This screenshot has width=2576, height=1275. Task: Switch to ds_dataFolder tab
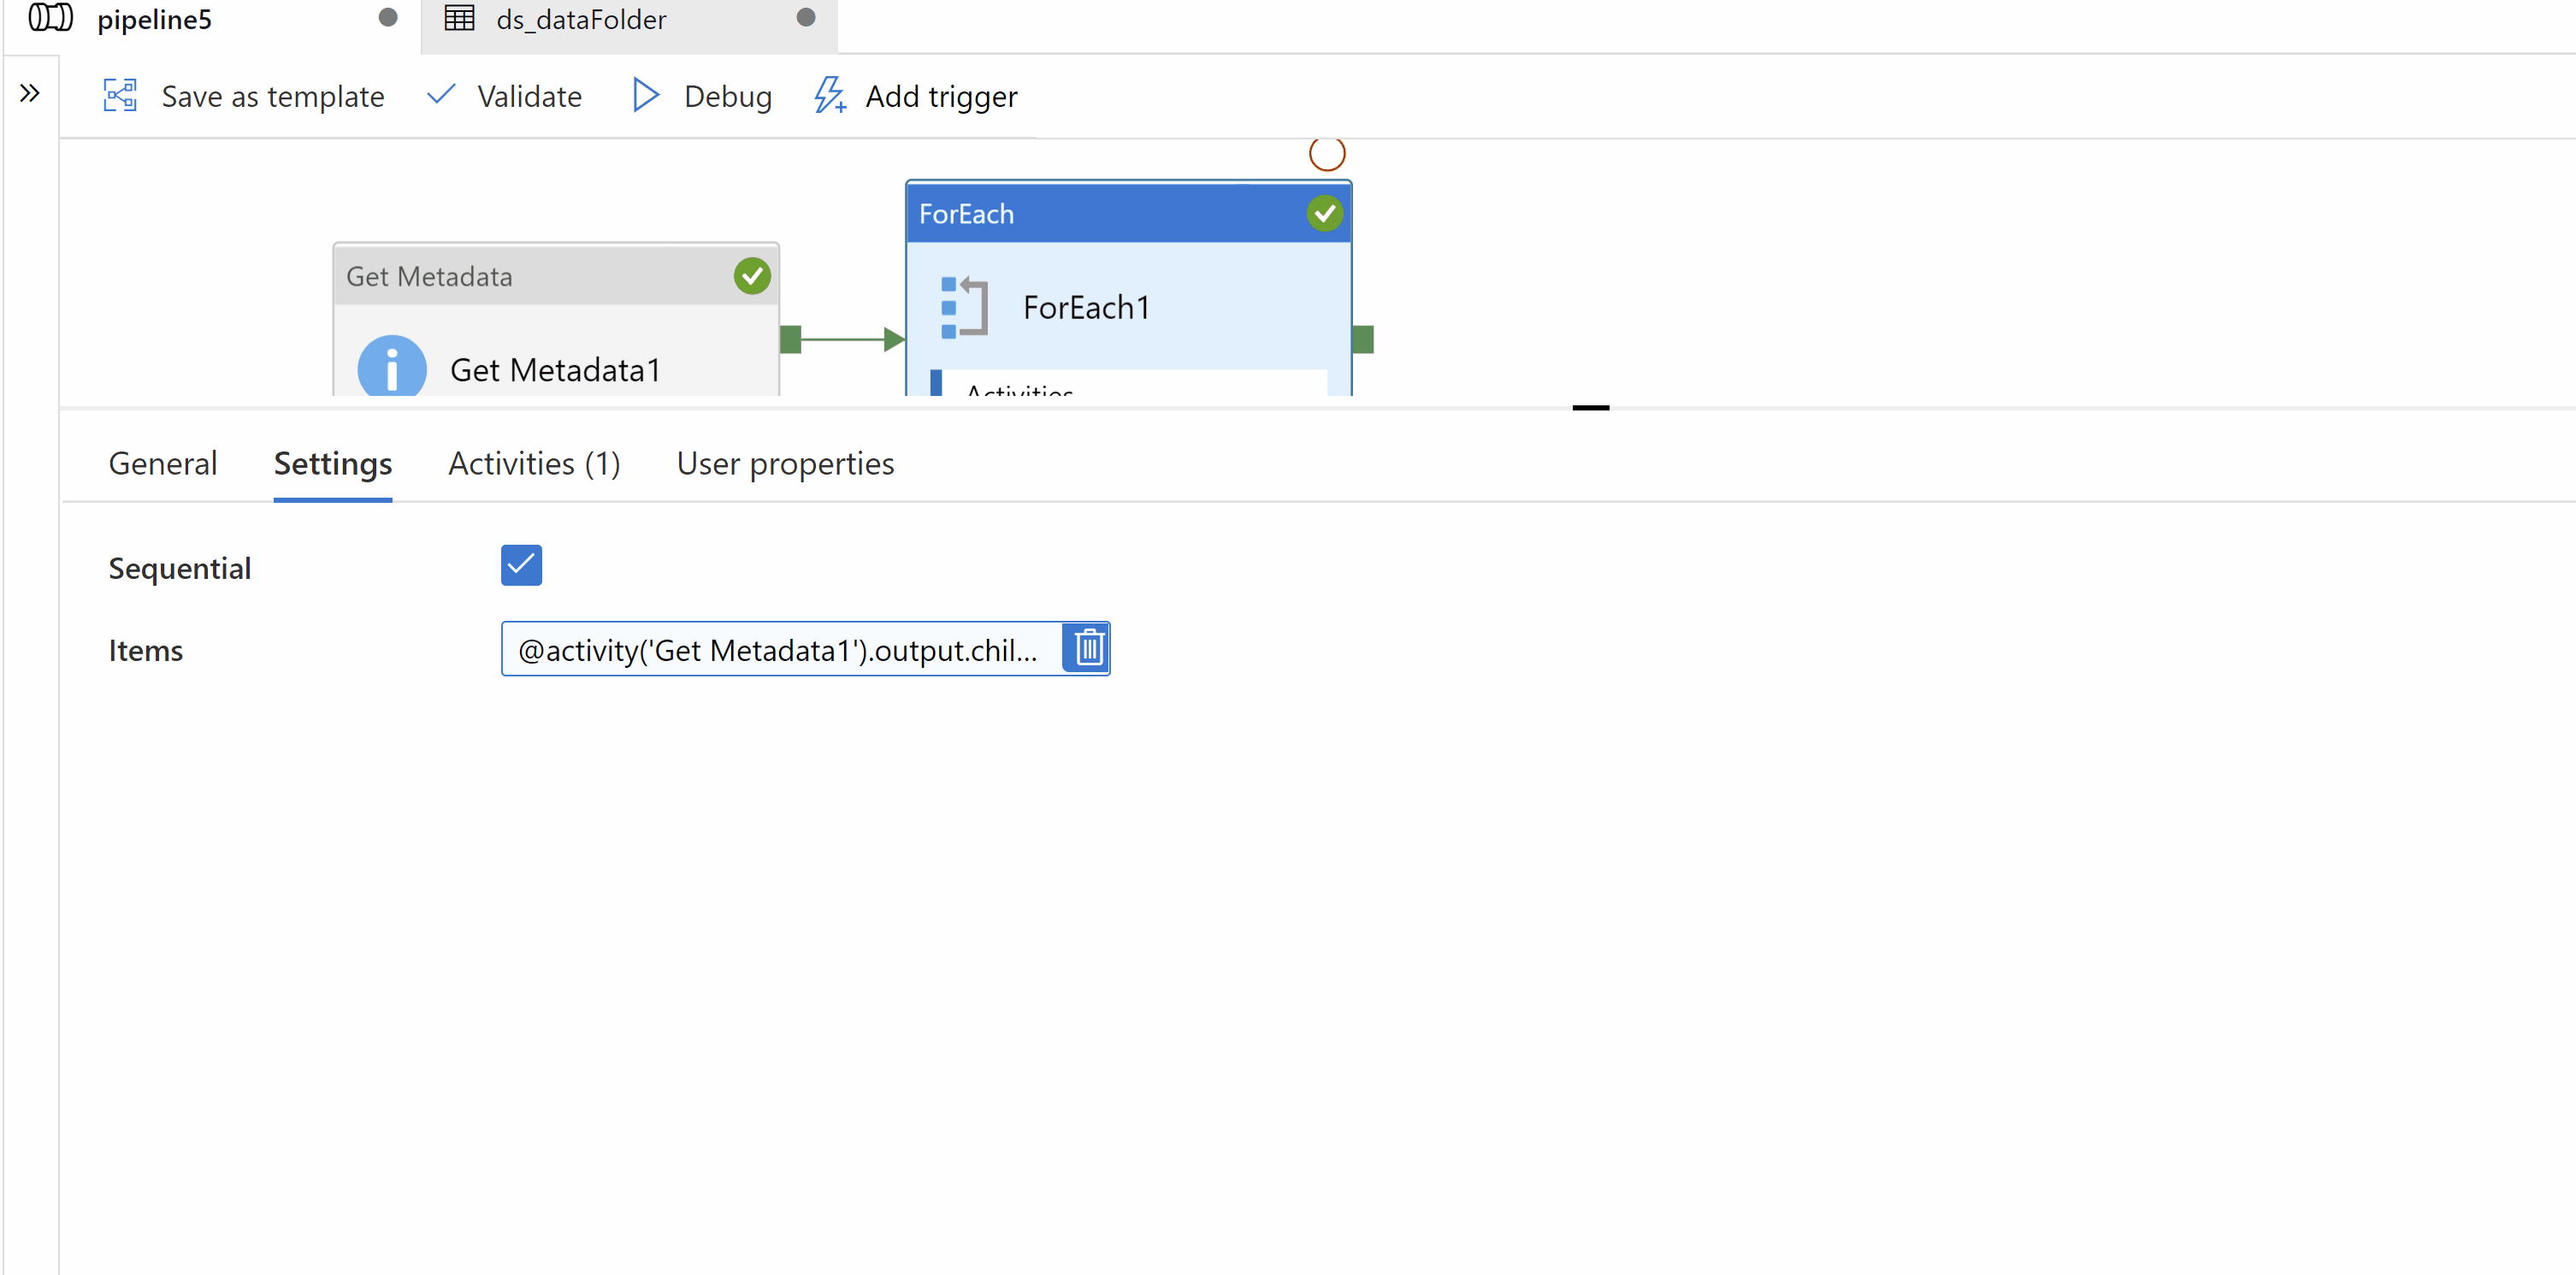pyautogui.click(x=581, y=19)
